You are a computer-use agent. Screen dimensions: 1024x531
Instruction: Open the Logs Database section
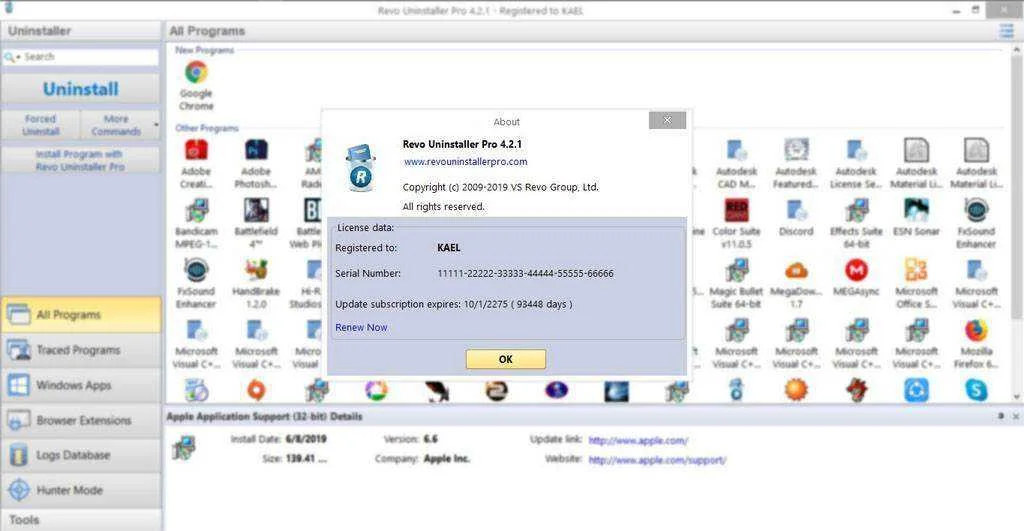point(81,455)
